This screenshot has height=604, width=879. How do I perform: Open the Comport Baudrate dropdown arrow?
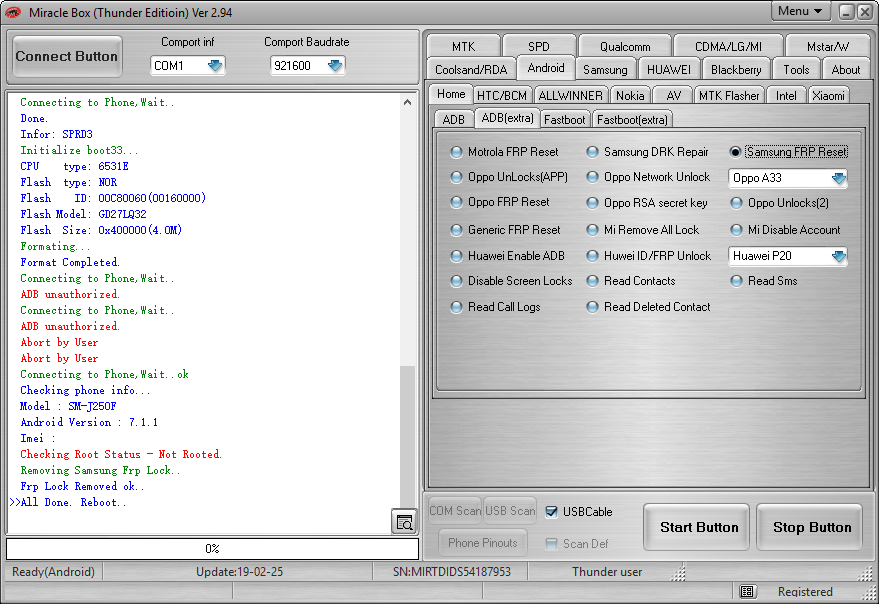click(x=335, y=66)
